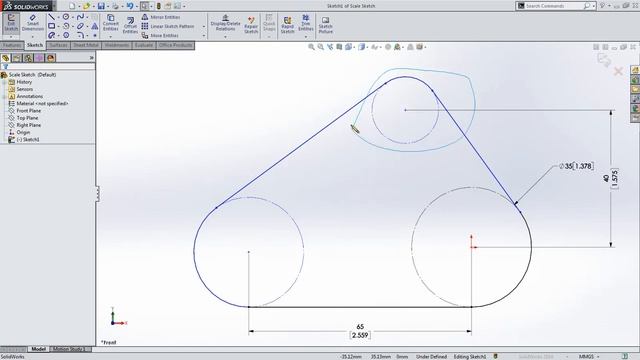Select the Point sketch tool
The height and width of the screenshot is (360, 640).
[x=95, y=36]
